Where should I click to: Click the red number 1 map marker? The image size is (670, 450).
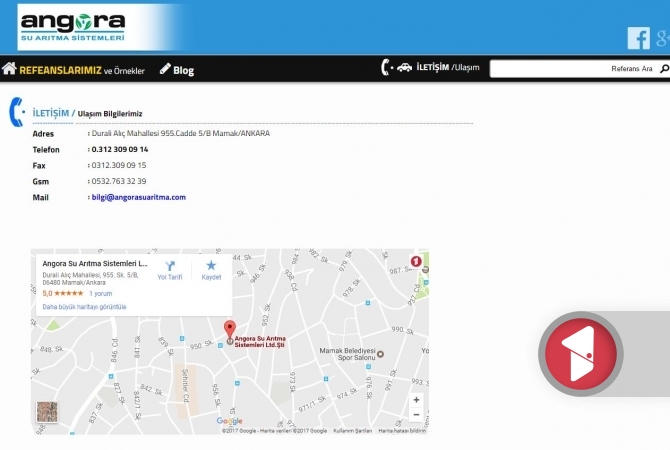(x=416, y=261)
